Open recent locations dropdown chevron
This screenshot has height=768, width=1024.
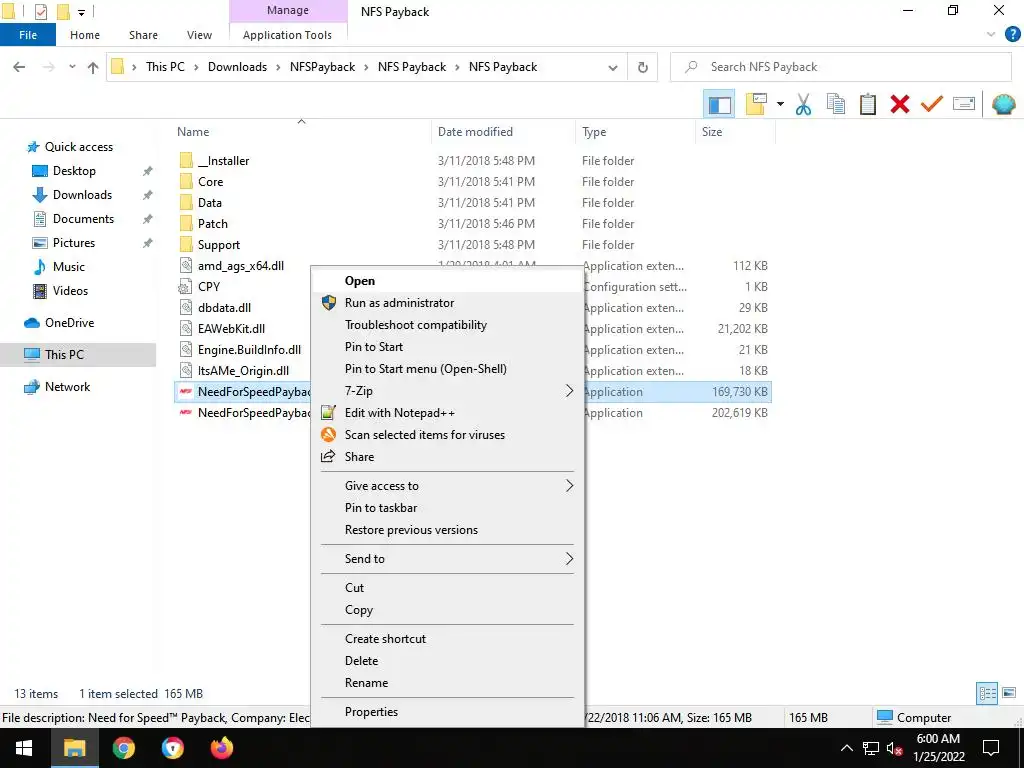click(72, 67)
